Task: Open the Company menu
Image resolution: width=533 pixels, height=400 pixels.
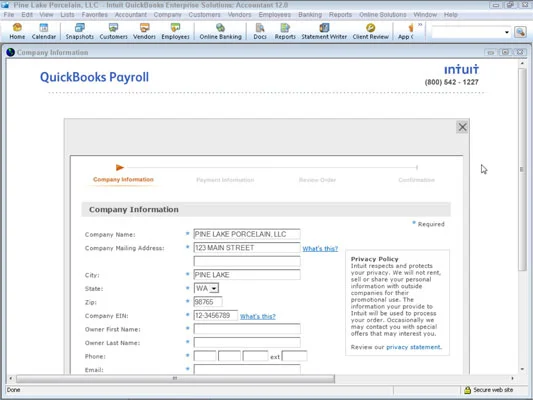Action: click(x=167, y=15)
